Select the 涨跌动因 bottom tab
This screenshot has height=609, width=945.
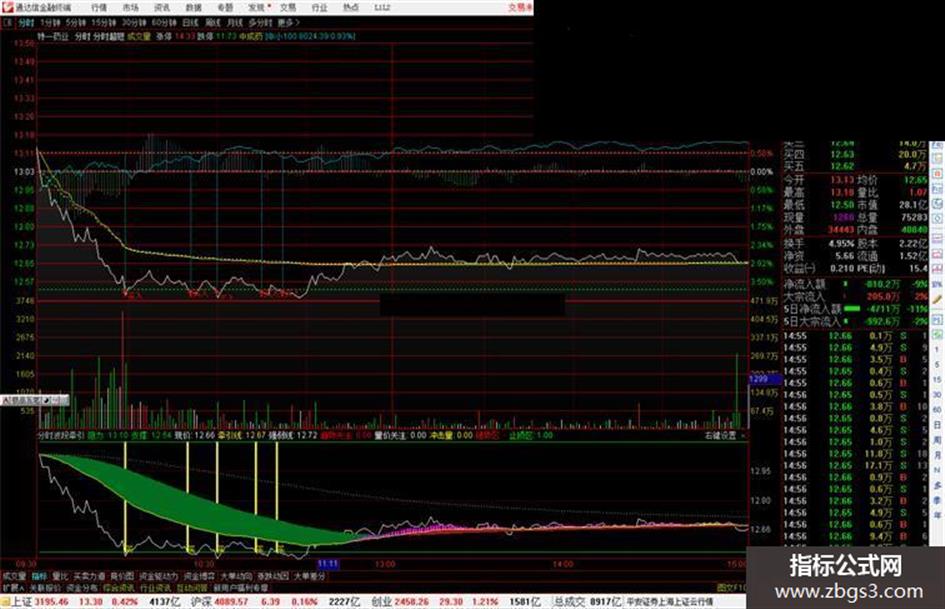click(x=273, y=576)
